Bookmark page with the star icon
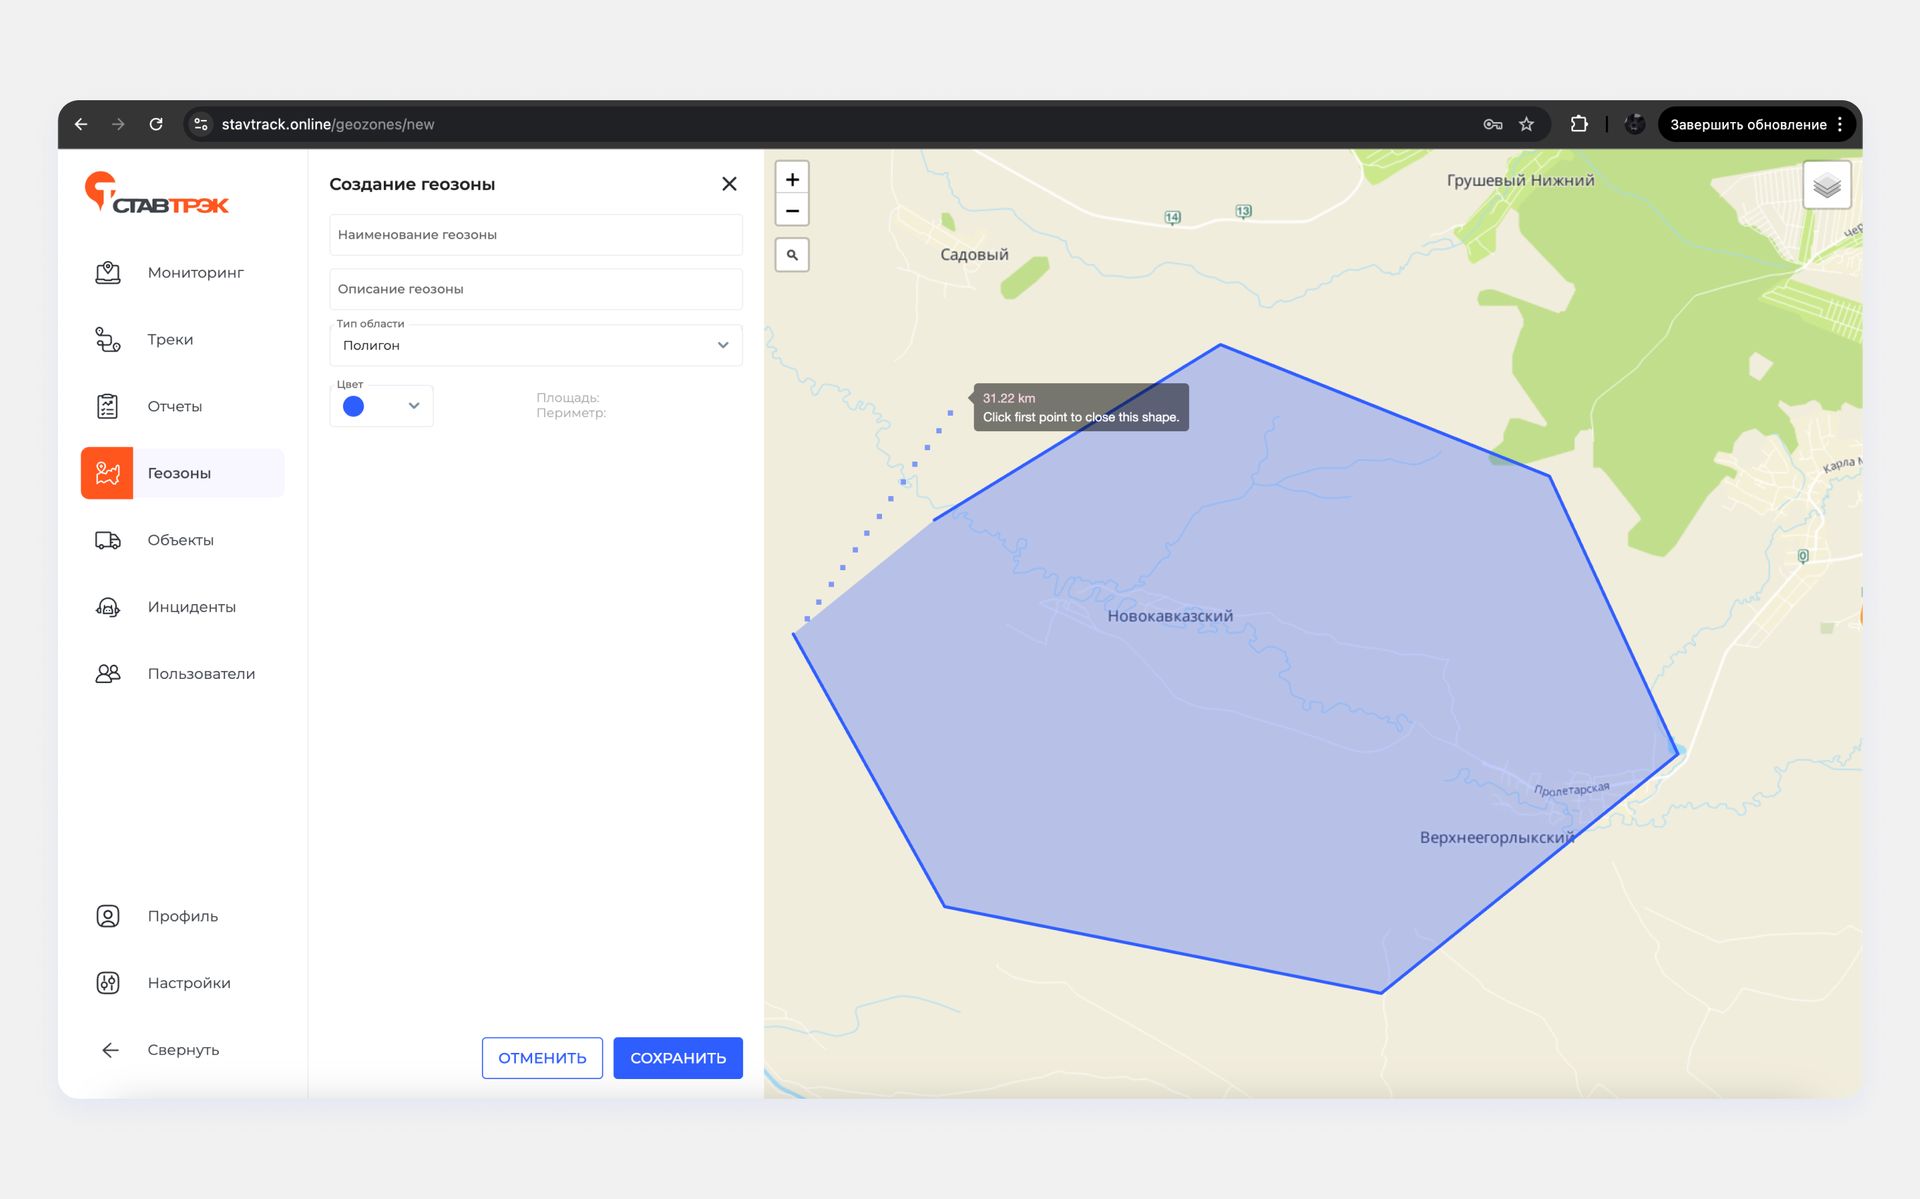The height and width of the screenshot is (1199, 1920). coord(1526,125)
